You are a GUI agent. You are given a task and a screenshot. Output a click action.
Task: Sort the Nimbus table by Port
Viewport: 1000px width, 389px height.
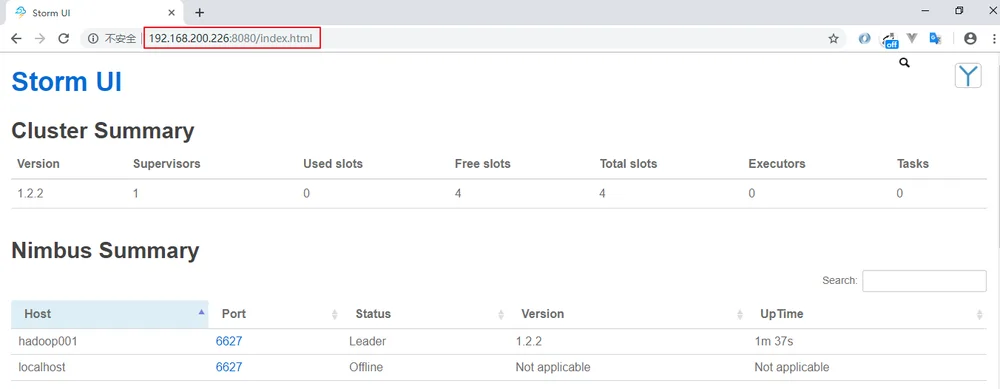click(276, 314)
